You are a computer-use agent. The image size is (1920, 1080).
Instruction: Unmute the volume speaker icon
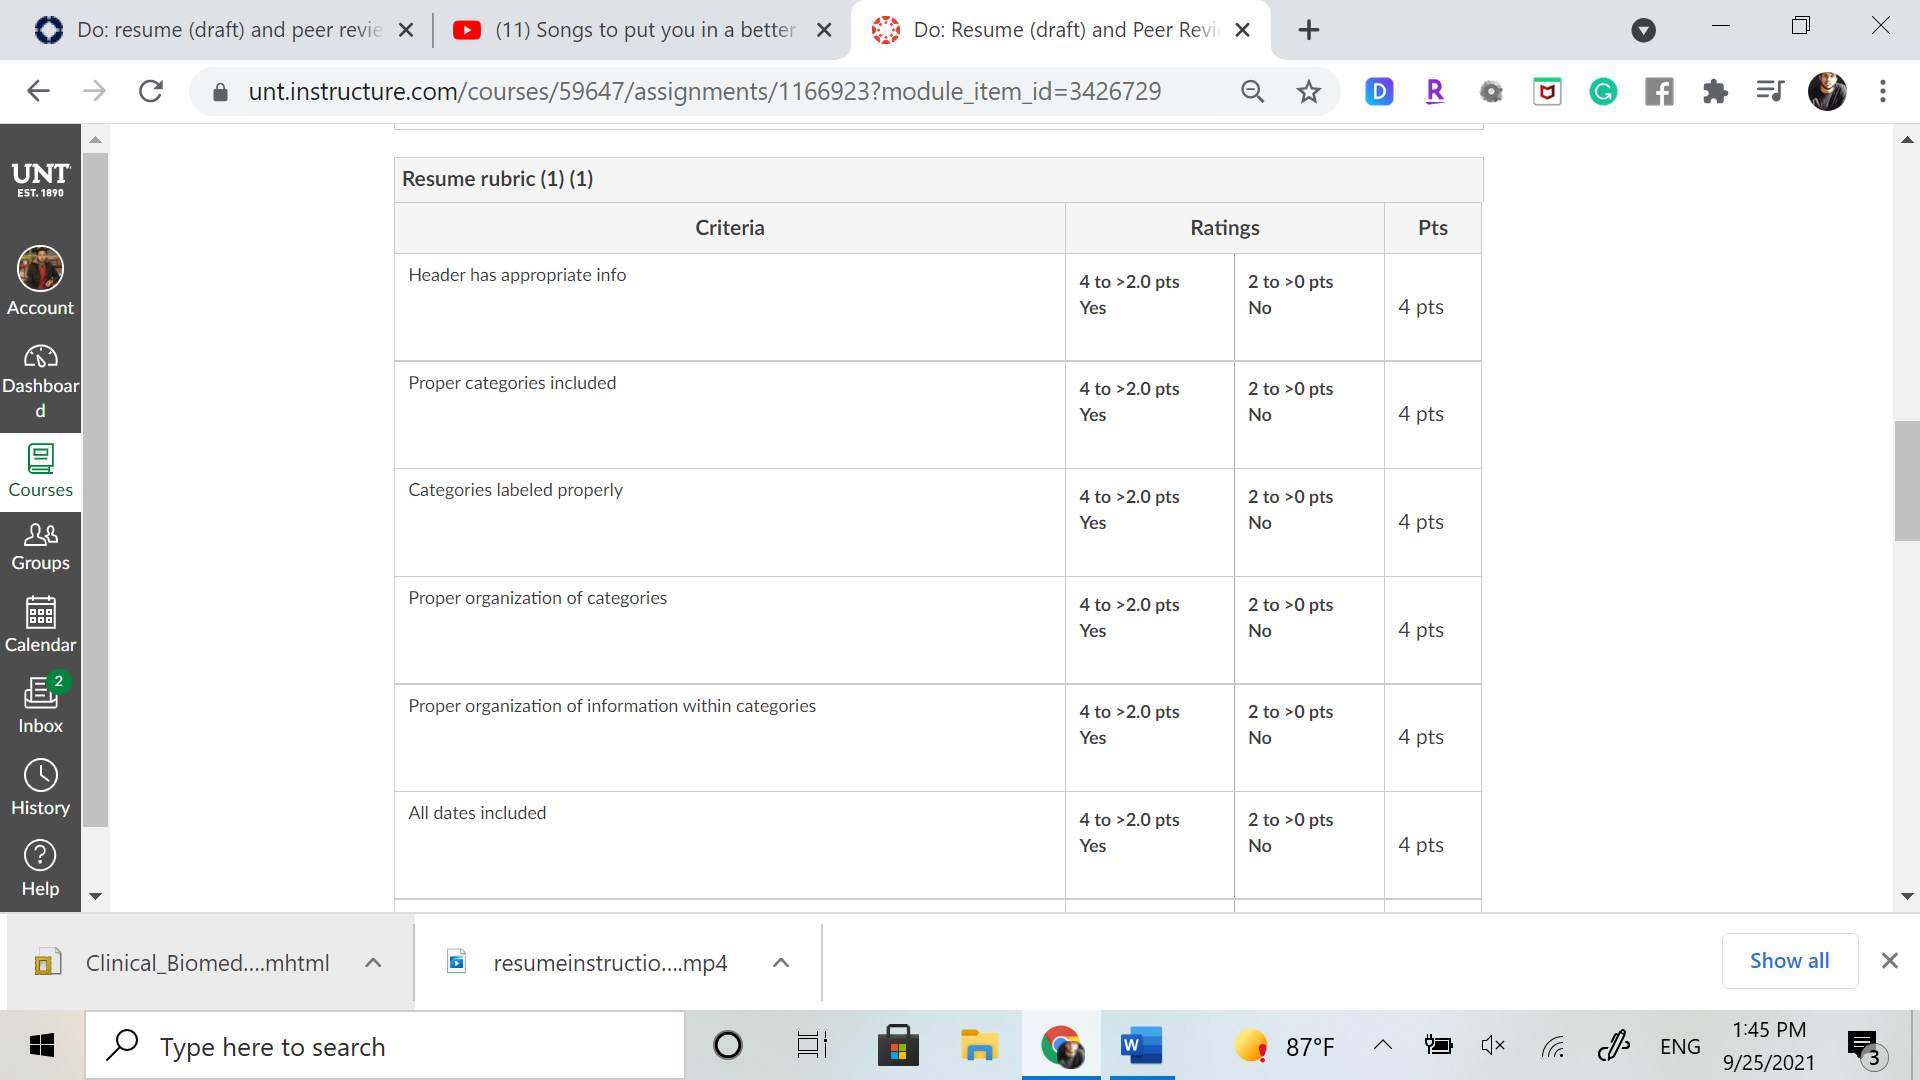pos(1492,1046)
